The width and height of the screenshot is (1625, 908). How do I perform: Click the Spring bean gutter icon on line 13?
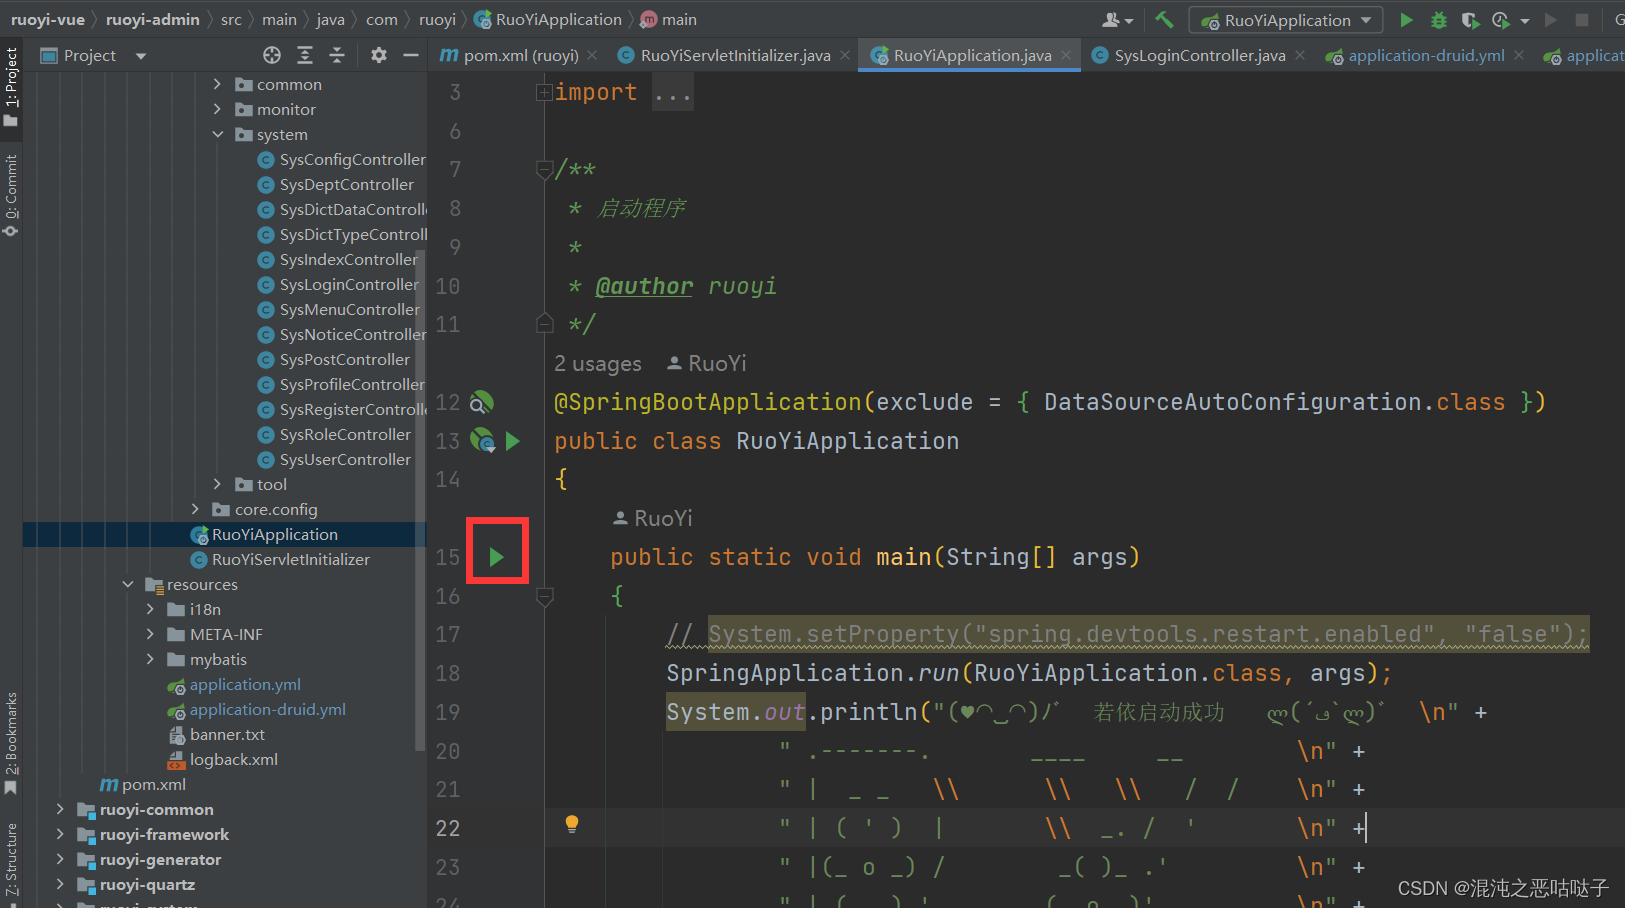point(483,441)
